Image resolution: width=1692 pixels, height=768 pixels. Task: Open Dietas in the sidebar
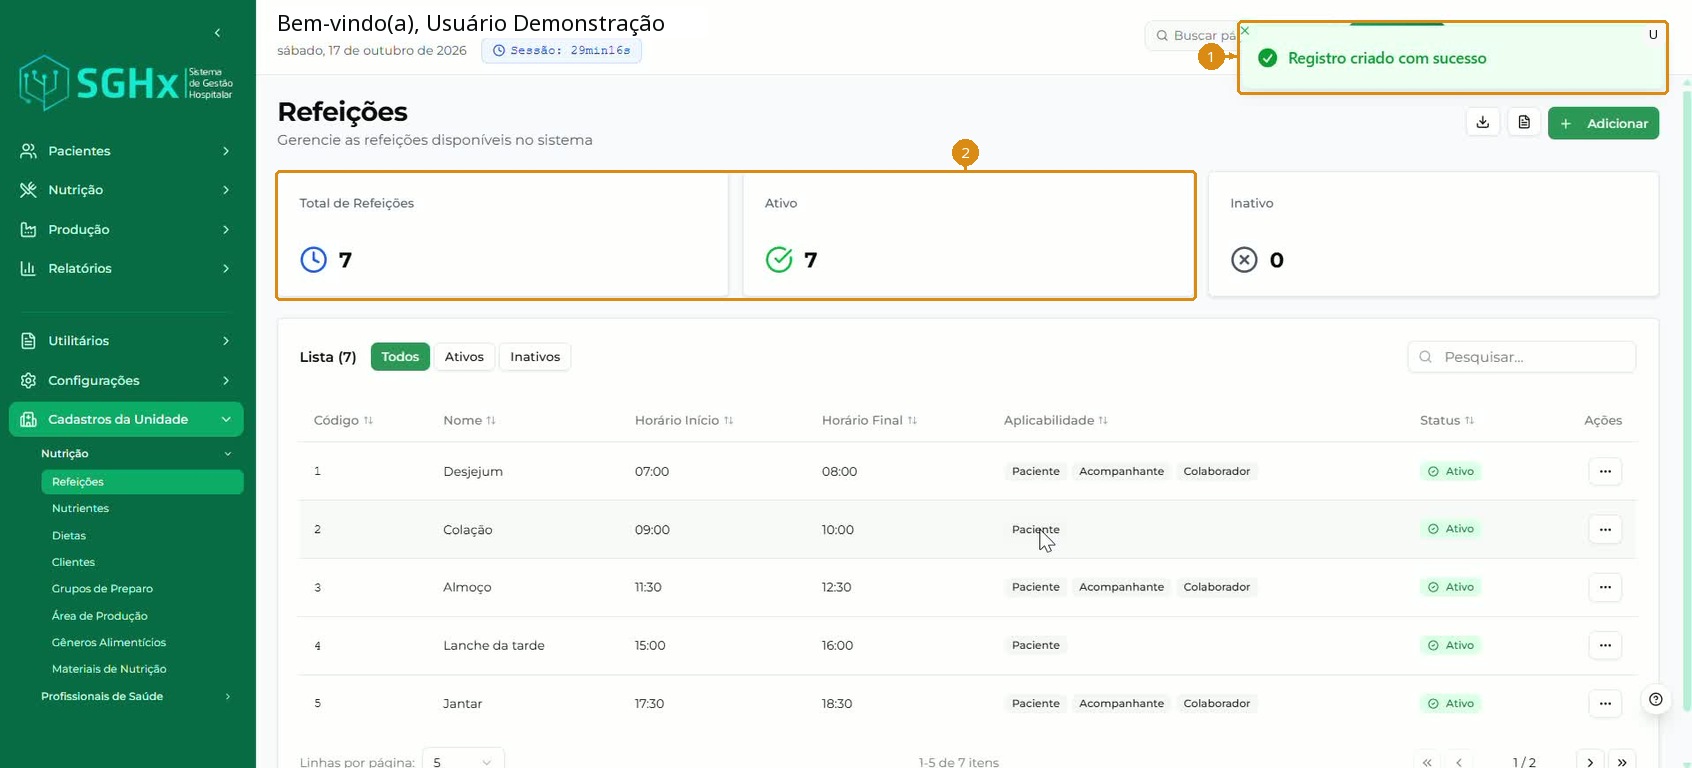(x=69, y=535)
